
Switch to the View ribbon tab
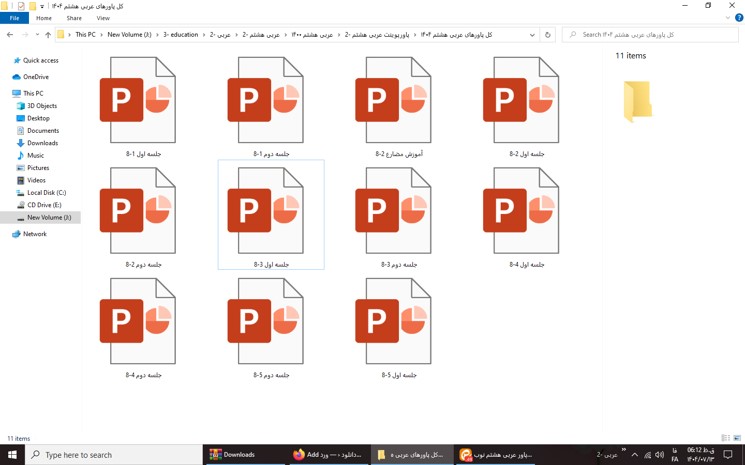point(103,18)
